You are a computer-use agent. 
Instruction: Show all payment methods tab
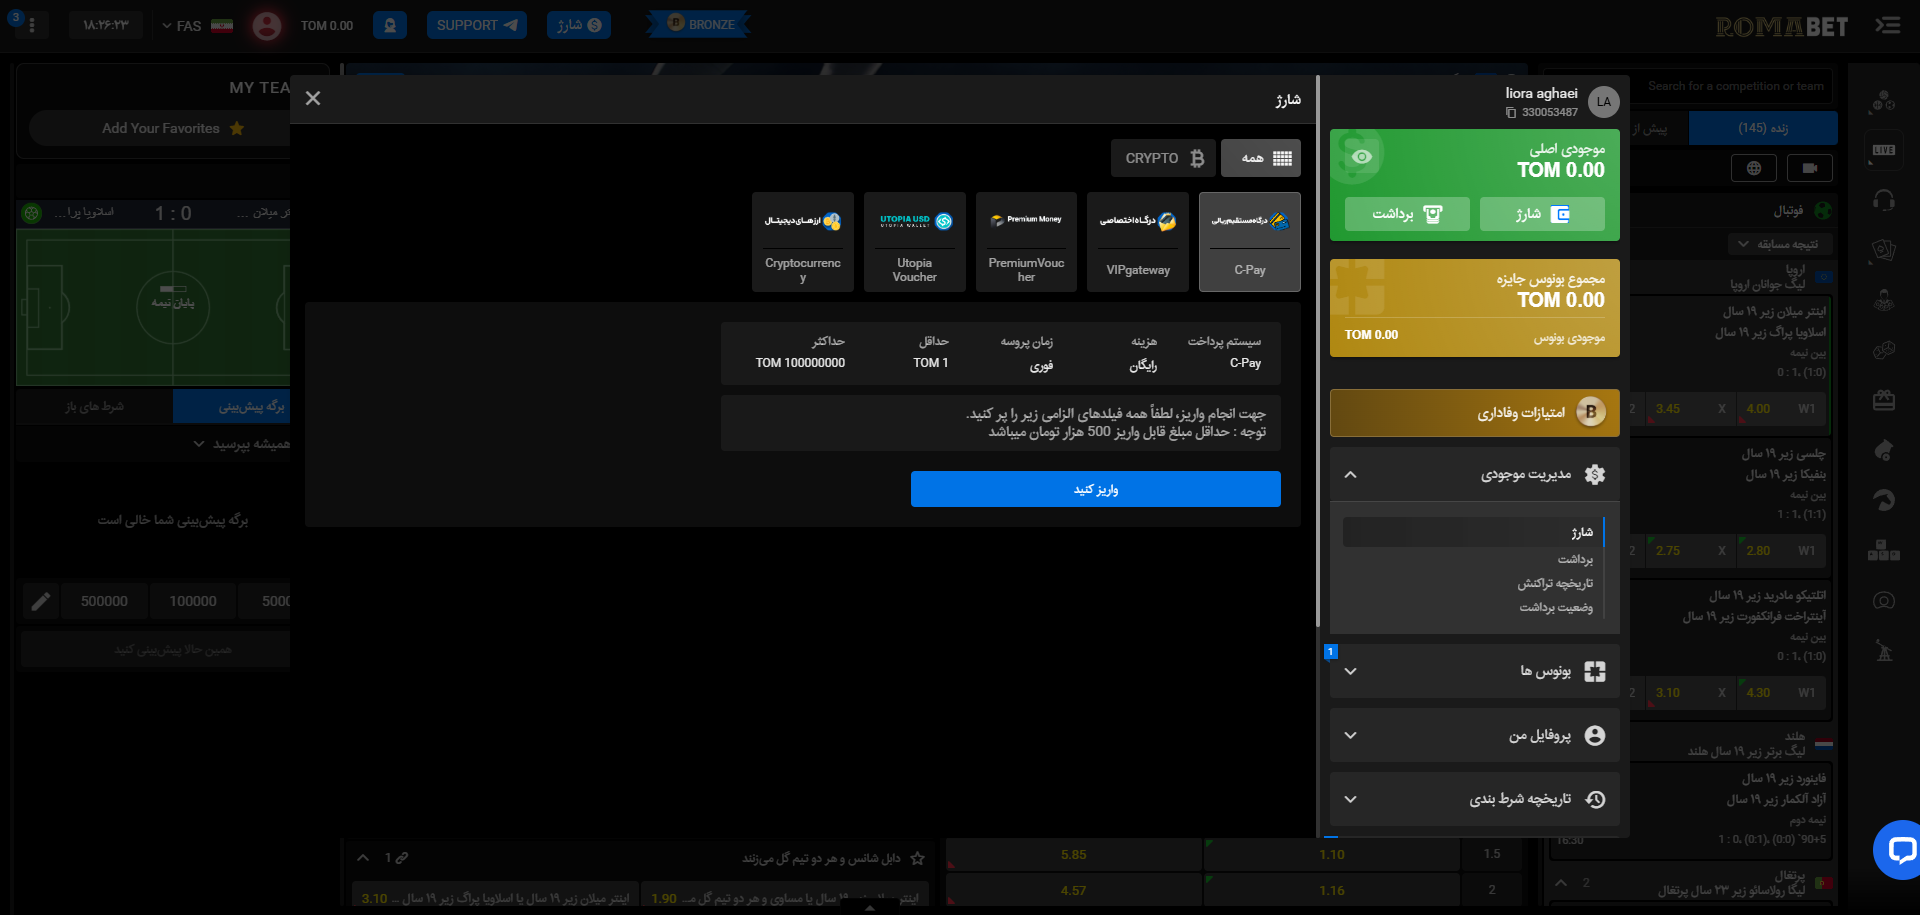point(1260,158)
